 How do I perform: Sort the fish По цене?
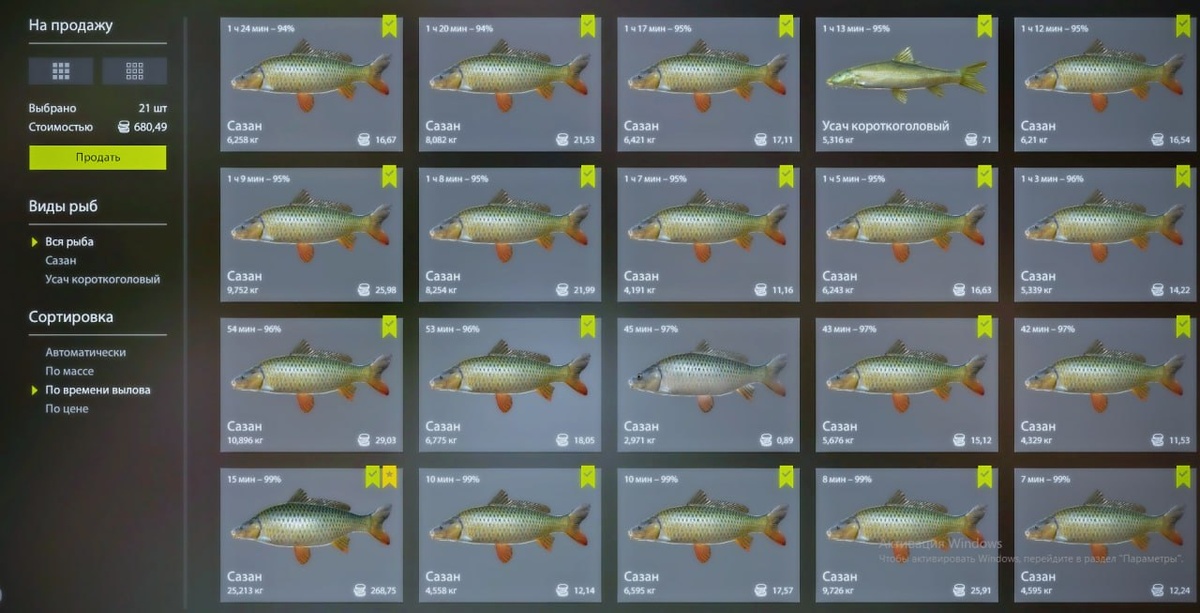point(66,408)
